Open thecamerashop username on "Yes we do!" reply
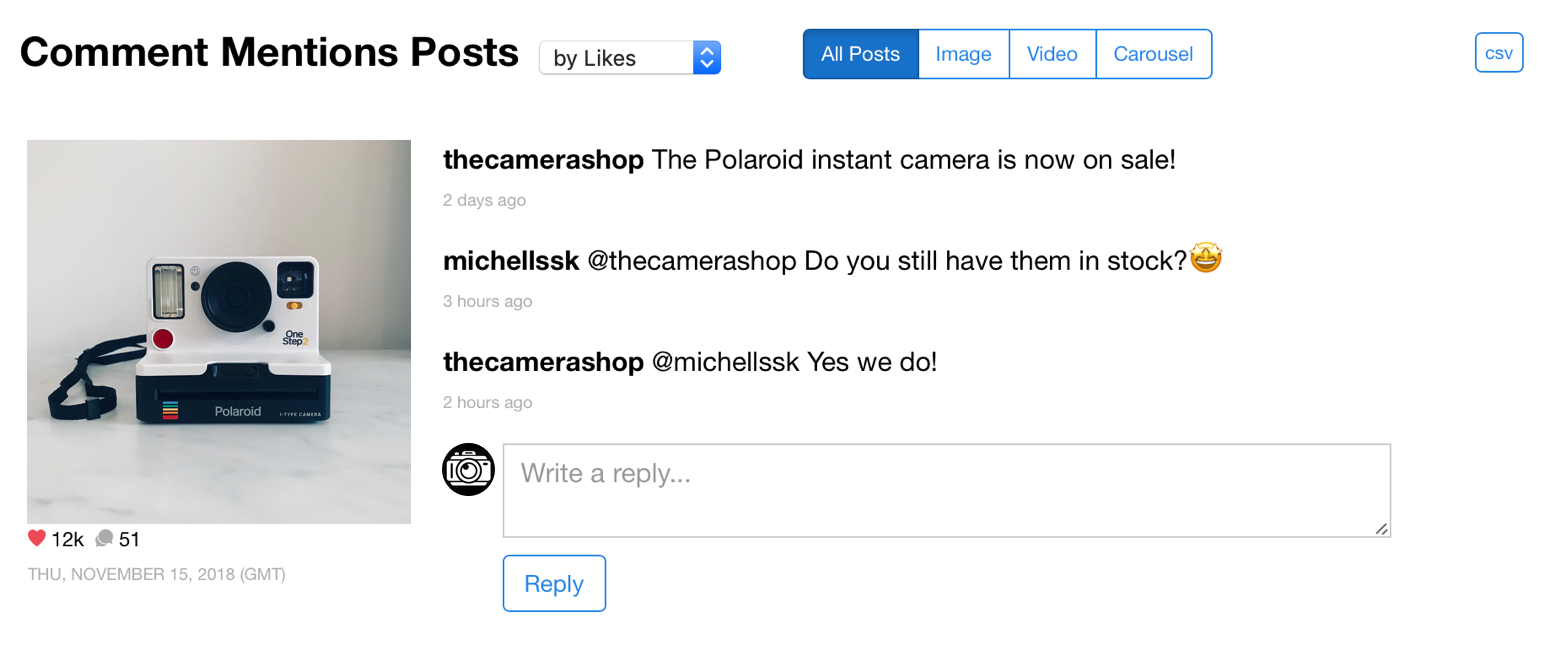The height and width of the screenshot is (661, 1545). [x=543, y=362]
